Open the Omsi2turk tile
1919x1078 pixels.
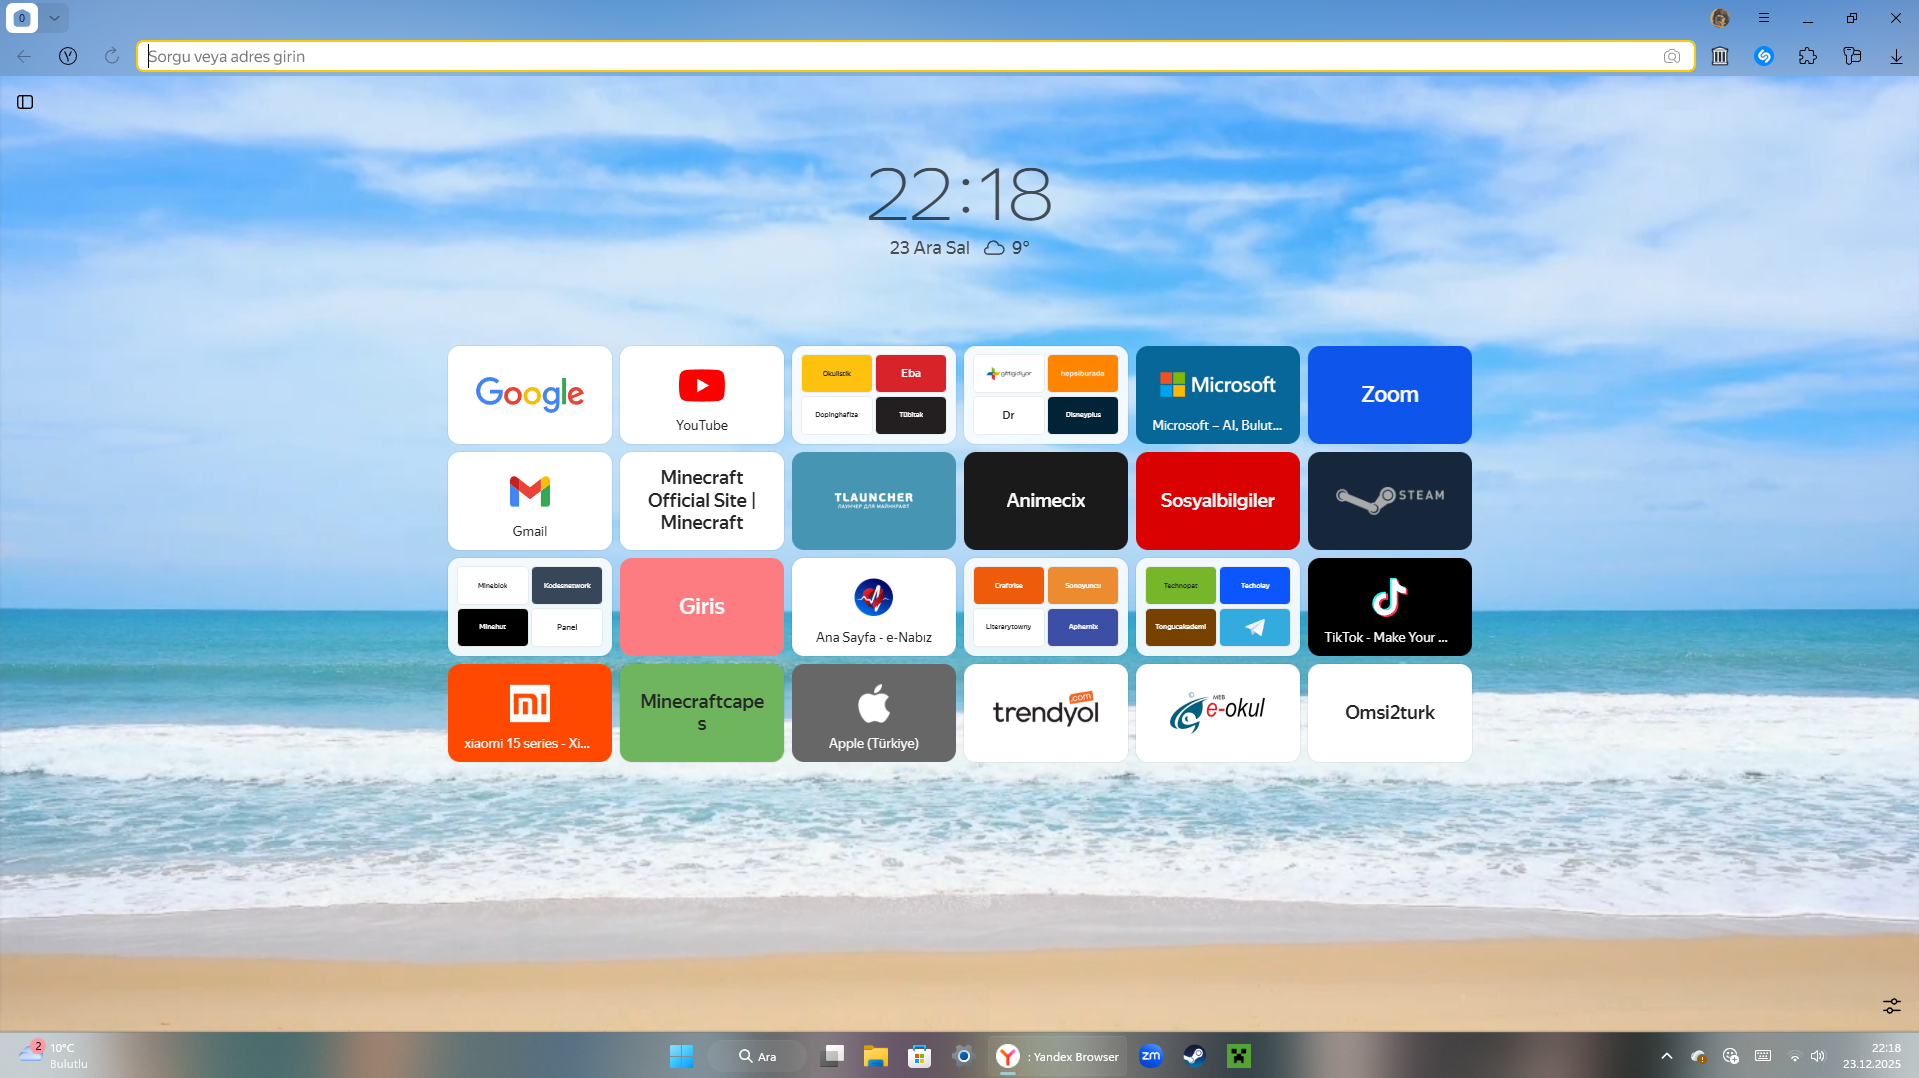(x=1390, y=713)
